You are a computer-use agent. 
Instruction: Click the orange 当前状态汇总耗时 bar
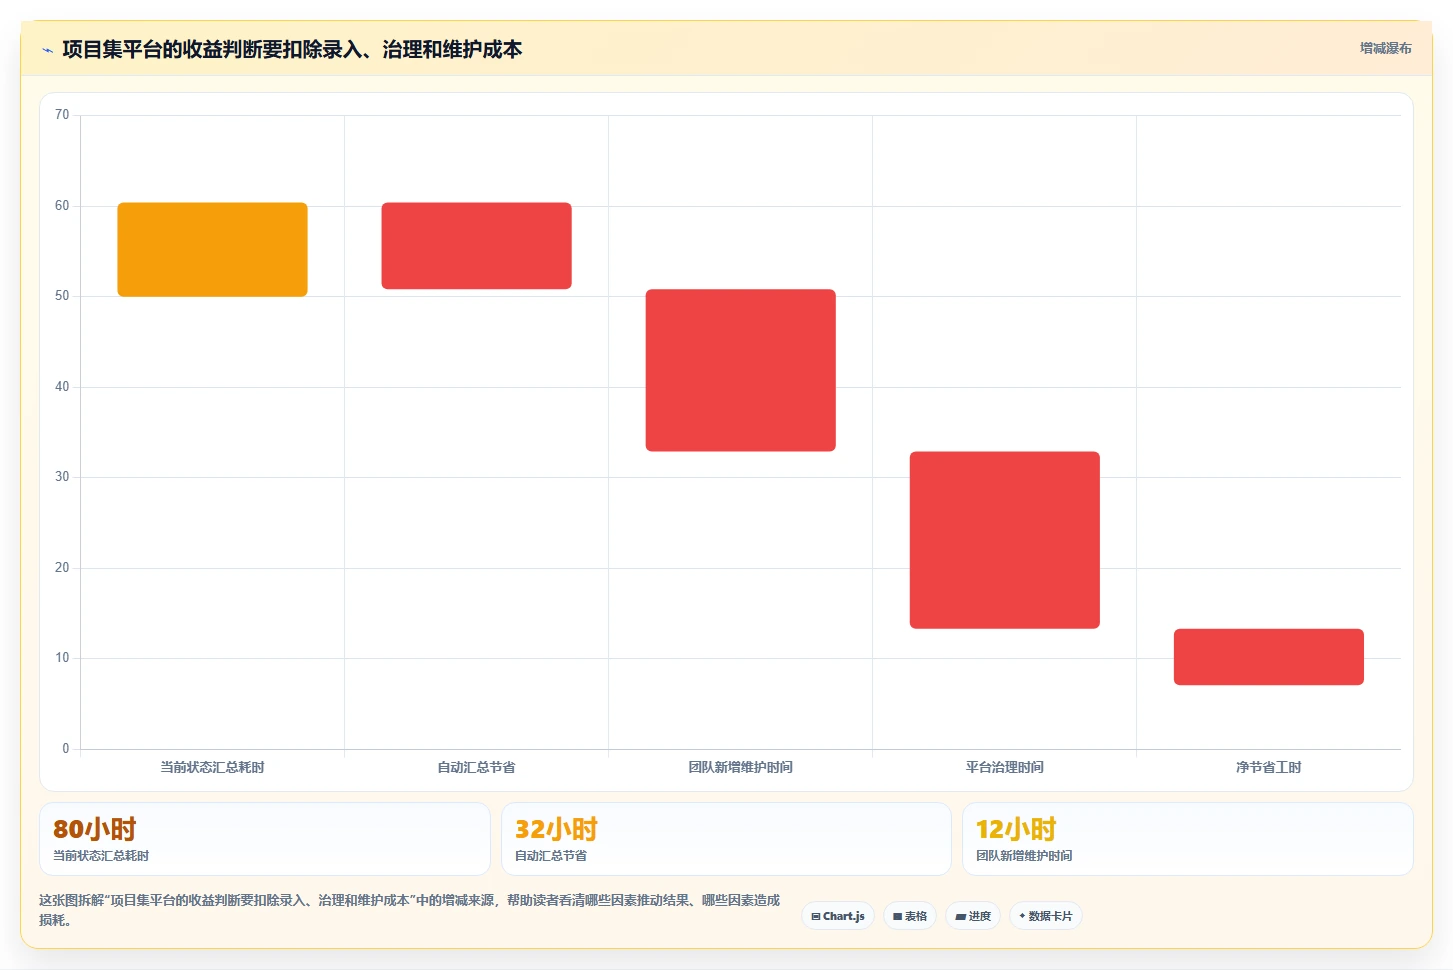[x=212, y=249]
